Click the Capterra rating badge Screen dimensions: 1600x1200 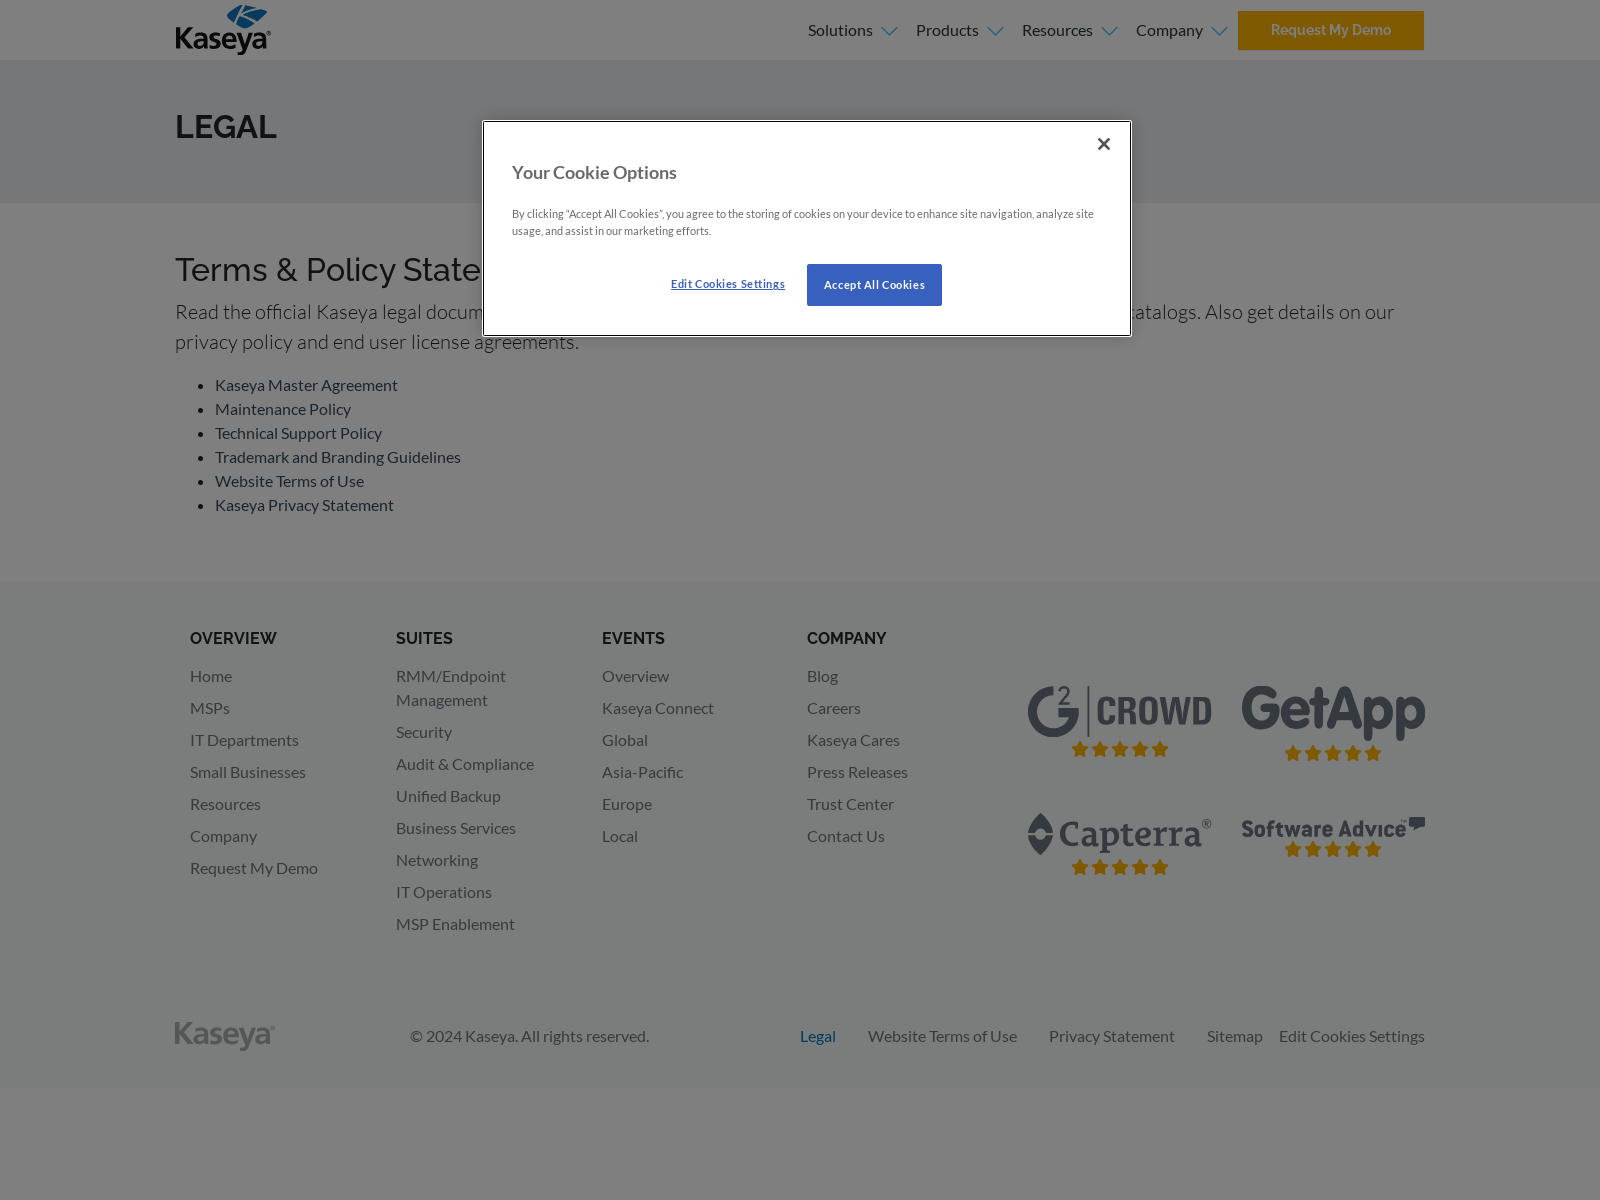(x=1119, y=844)
